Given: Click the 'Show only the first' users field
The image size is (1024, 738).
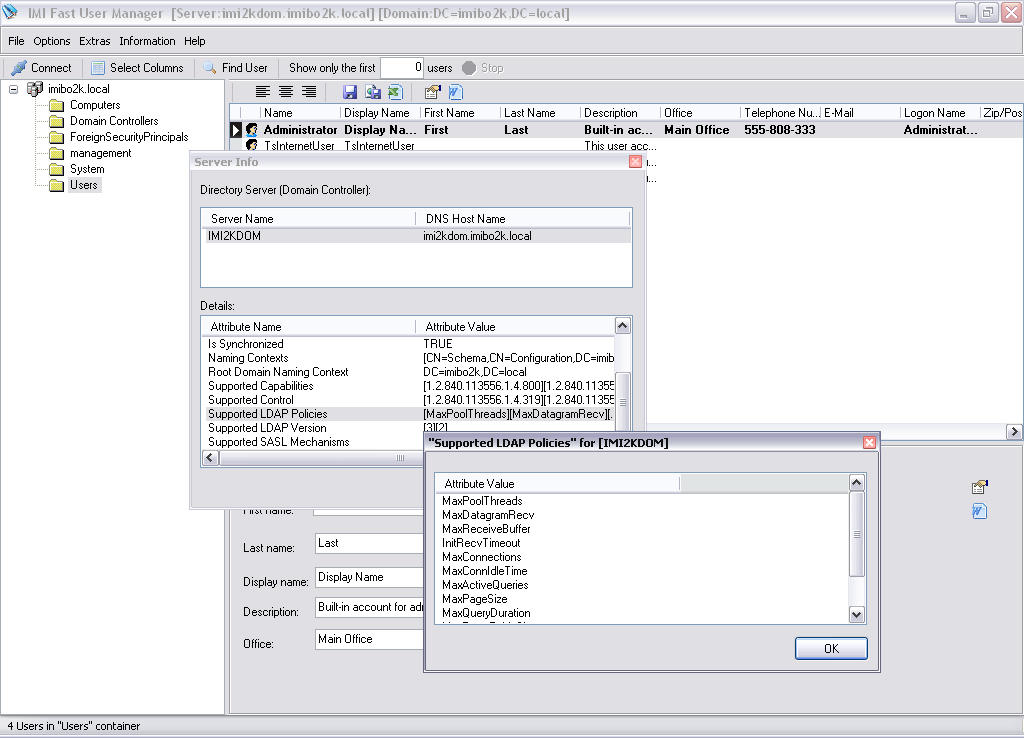Looking at the screenshot, I should (x=402, y=68).
